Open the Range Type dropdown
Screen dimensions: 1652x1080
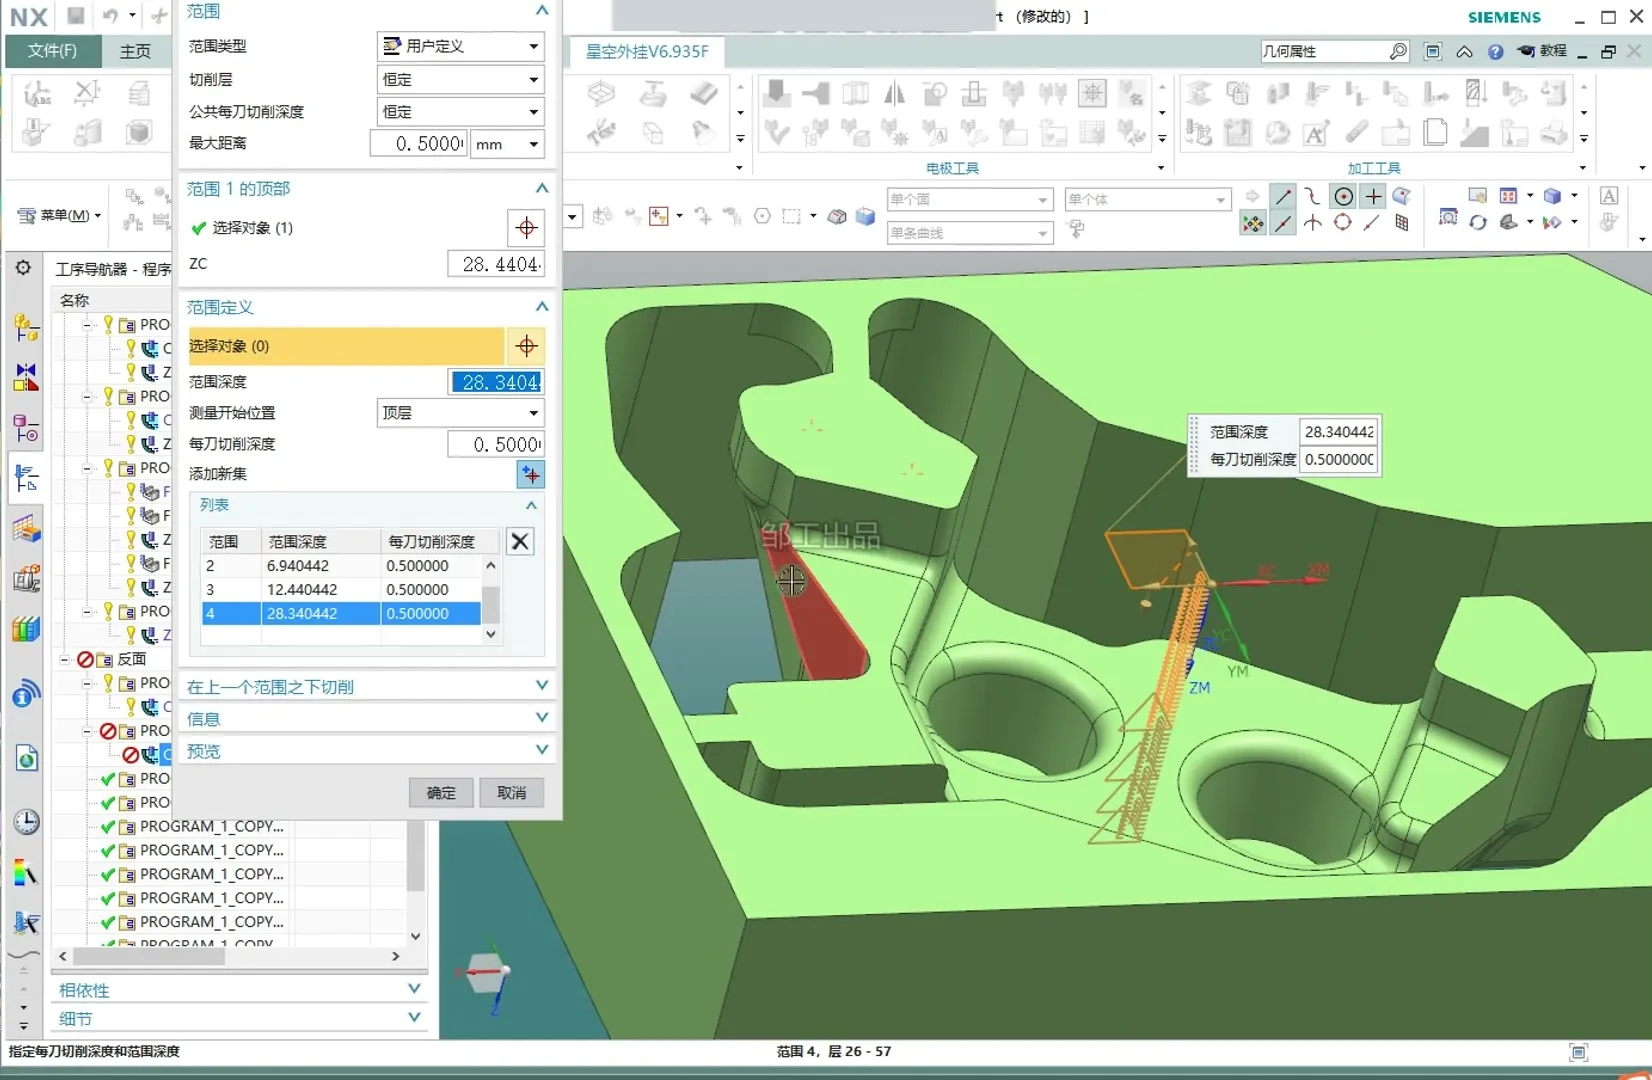click(460, 46)
